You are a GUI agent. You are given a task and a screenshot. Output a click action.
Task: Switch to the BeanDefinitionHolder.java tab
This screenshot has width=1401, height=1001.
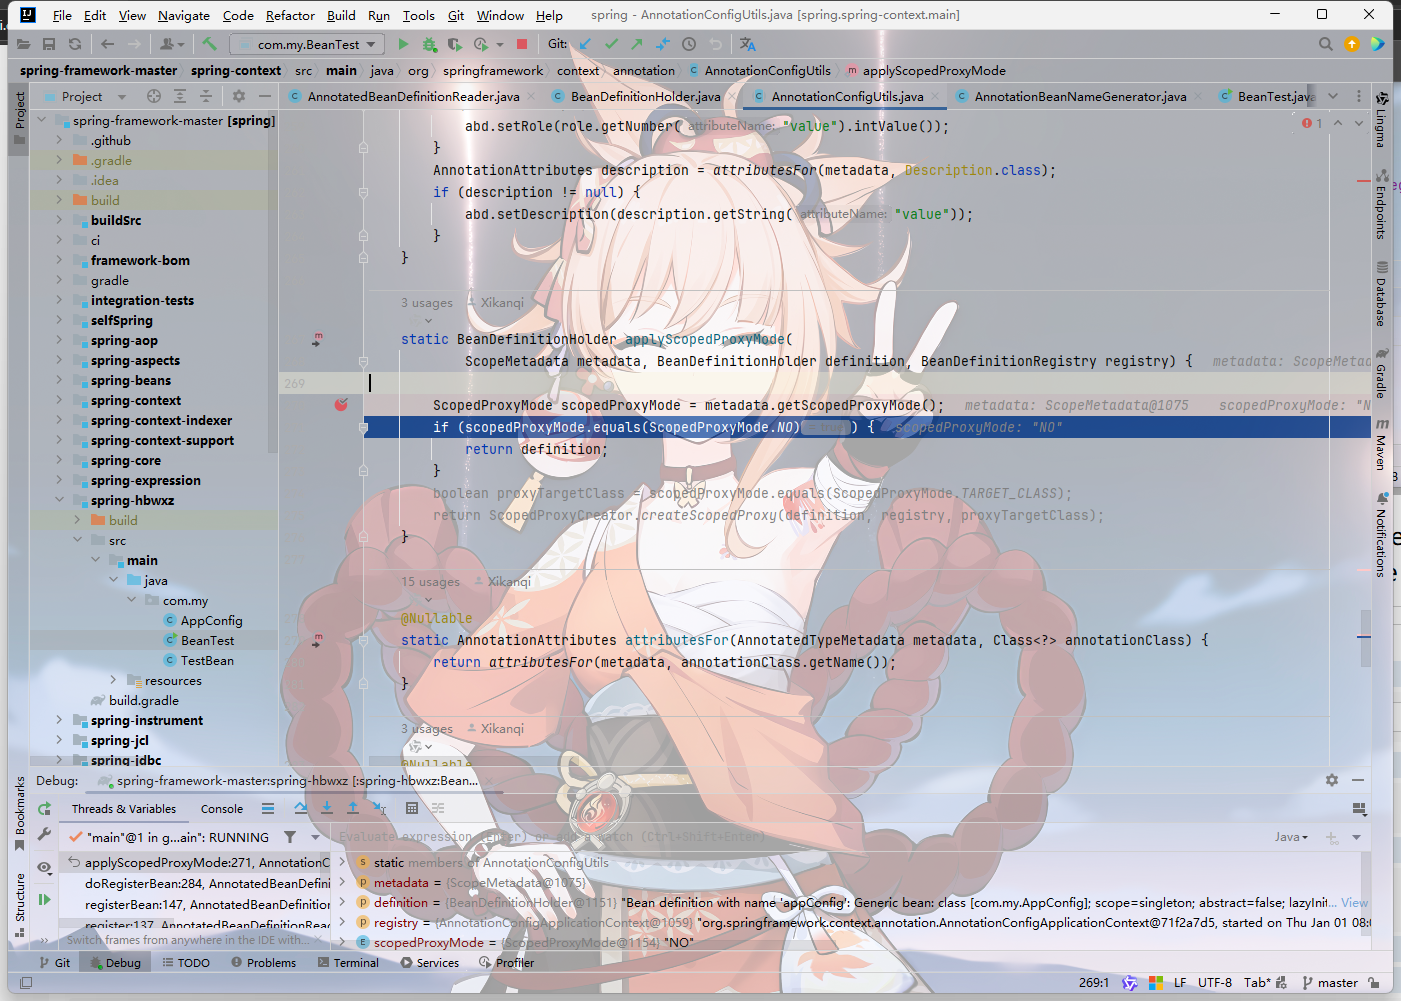[x=645, y=96]
